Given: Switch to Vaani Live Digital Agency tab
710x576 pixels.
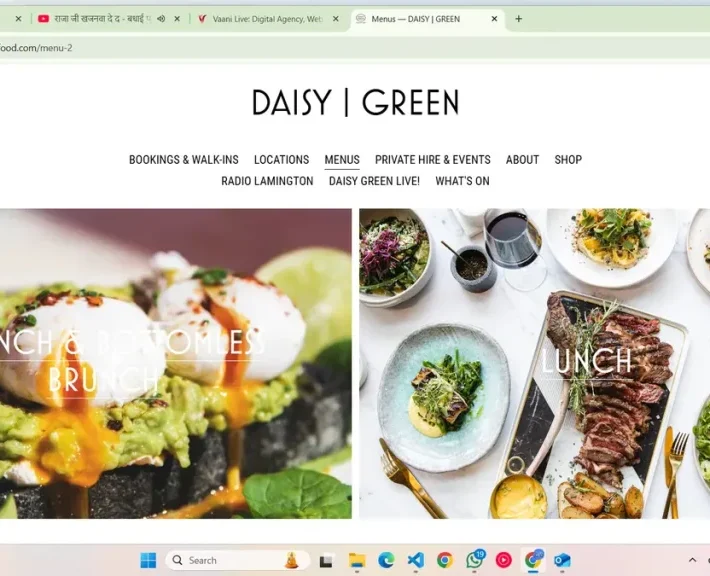Looking at the screenshot, I should (x=267, y=19).
